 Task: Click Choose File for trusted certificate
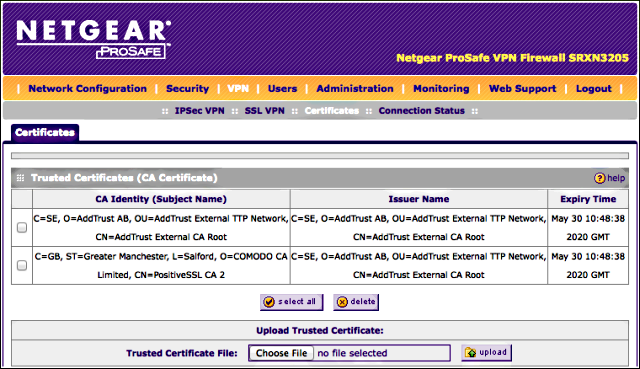coord(281,353)
